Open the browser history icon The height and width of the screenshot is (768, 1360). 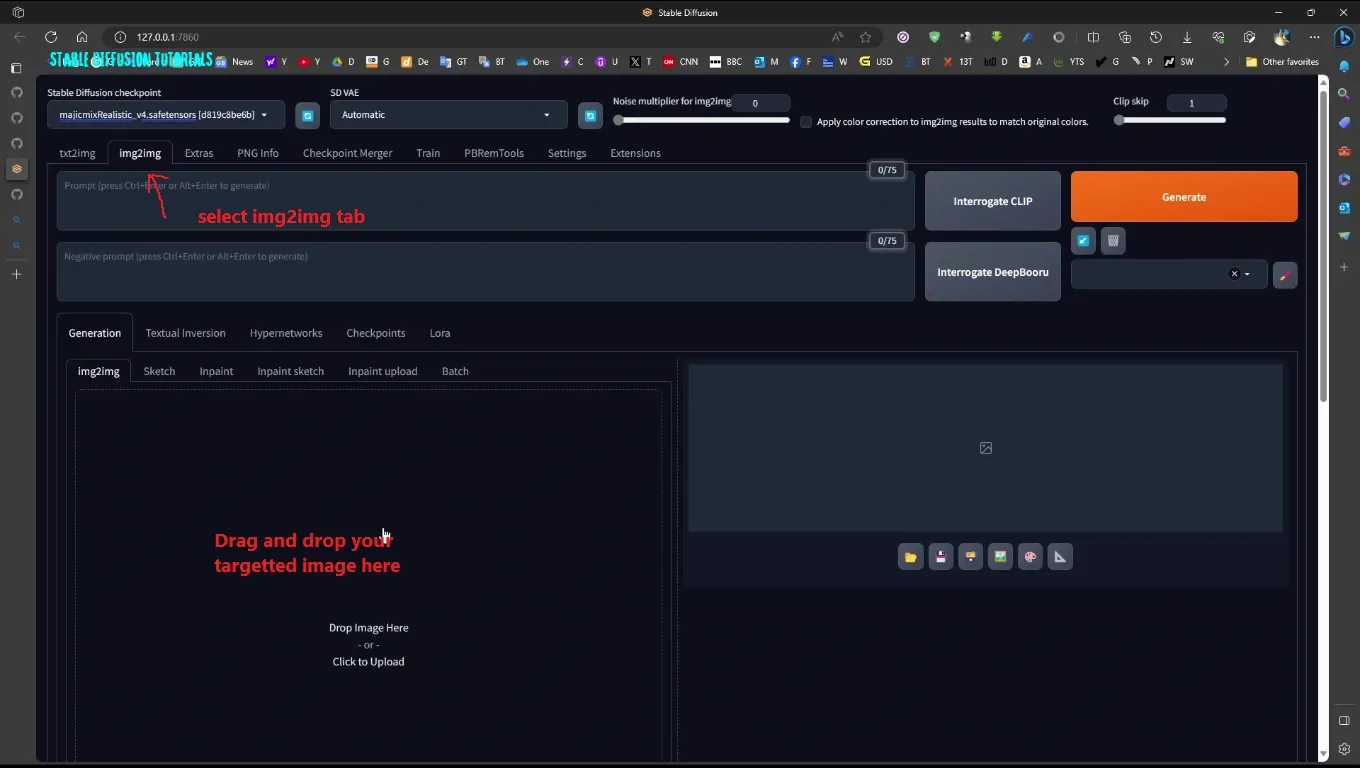[1156, 37]
